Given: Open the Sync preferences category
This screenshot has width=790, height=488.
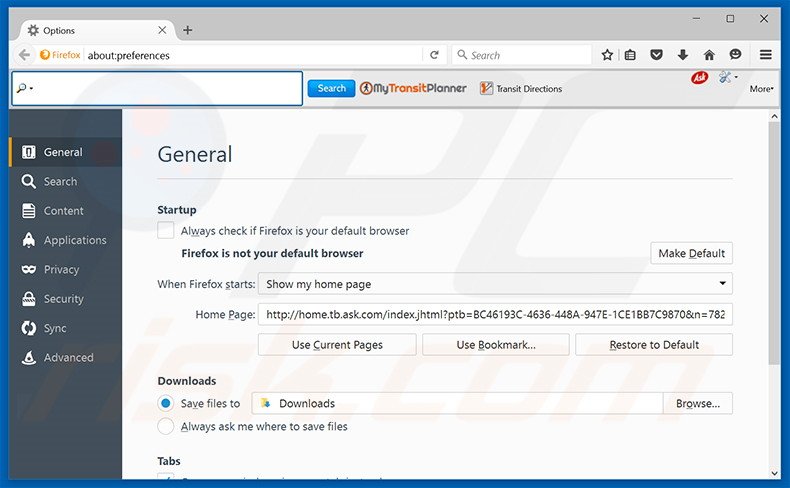Looking at the screenshot, I should click(65, 328).
